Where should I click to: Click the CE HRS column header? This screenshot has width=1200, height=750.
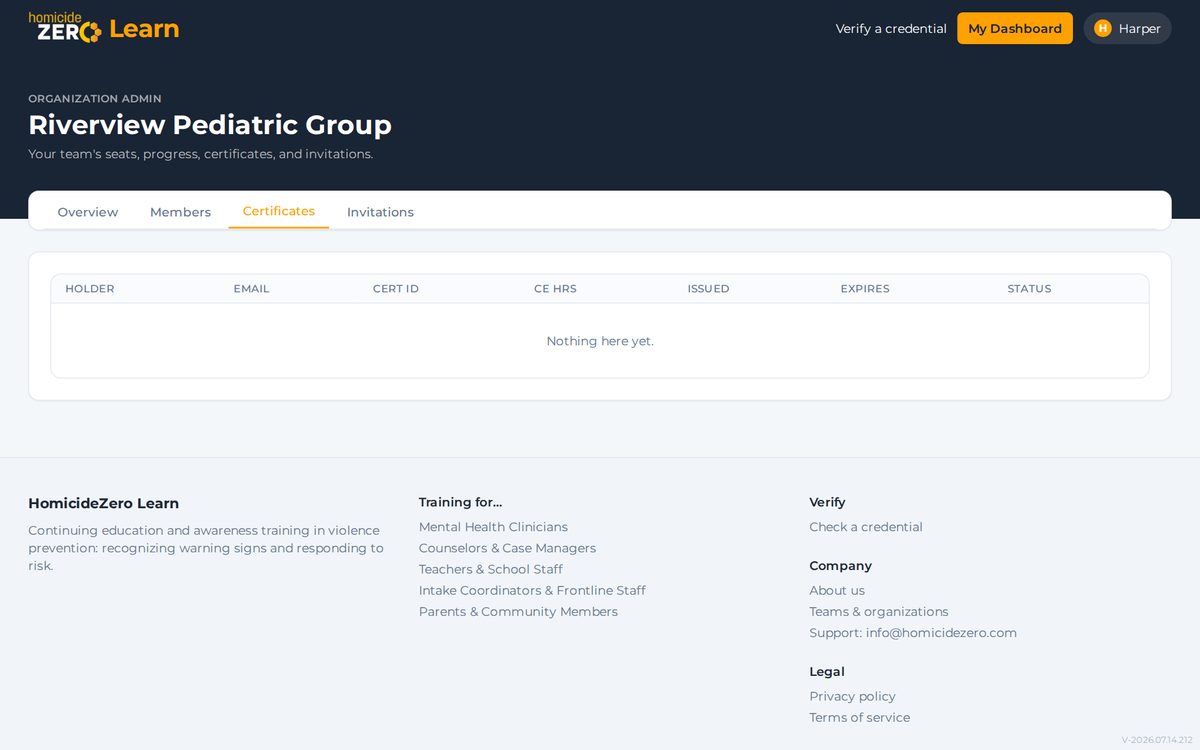tap(555, 289)
